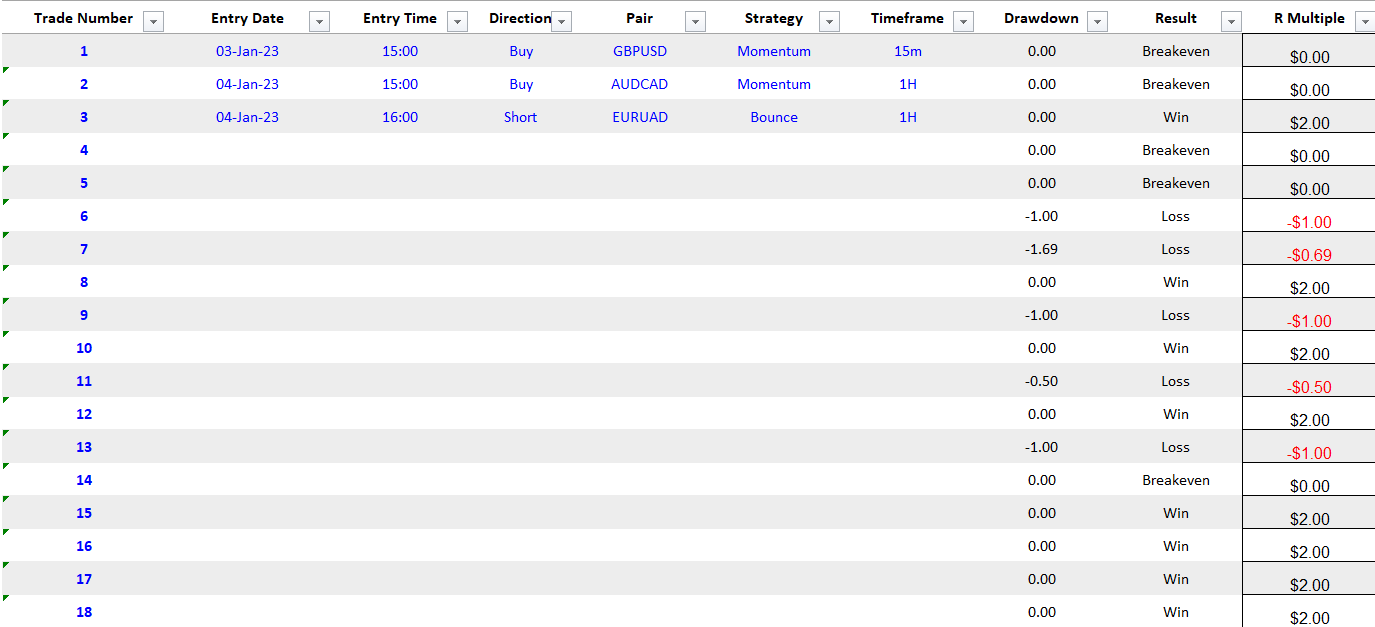Click the EURUAD pair cell
This screenshot has height=627, width=1375.
click(639, 117)
